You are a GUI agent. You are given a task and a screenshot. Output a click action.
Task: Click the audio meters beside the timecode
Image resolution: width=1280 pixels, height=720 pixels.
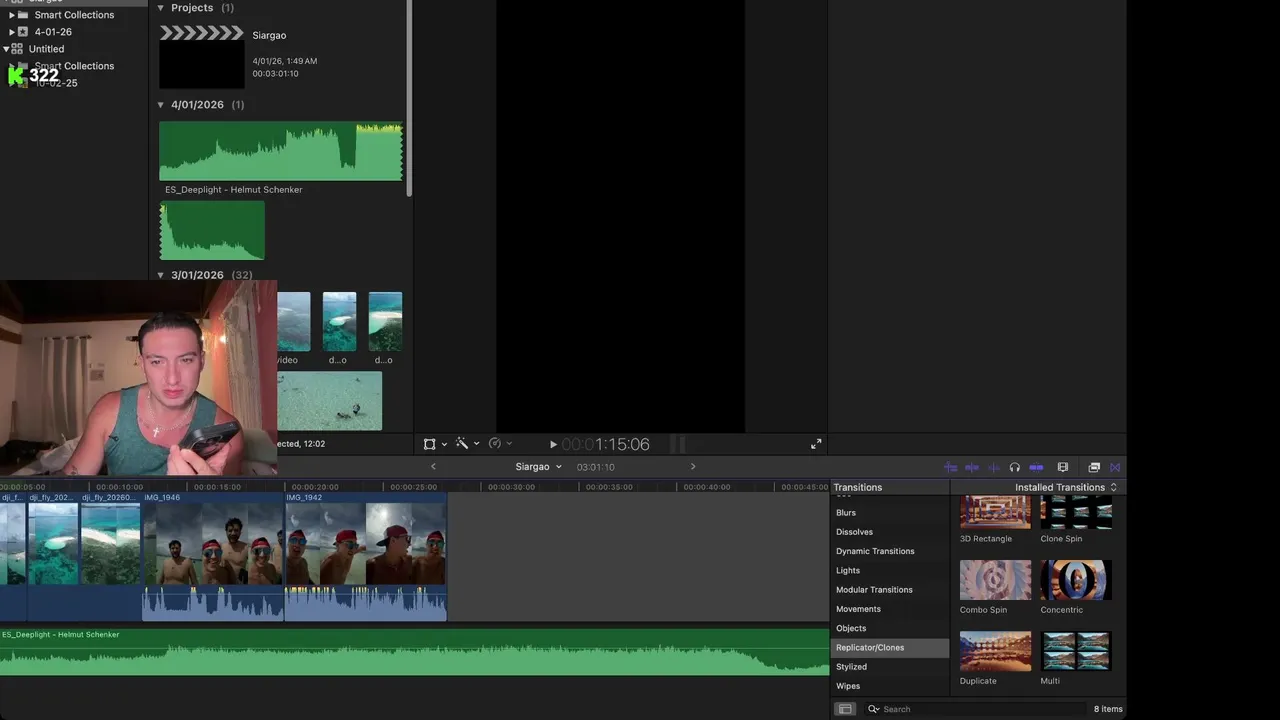pos(678,444)
